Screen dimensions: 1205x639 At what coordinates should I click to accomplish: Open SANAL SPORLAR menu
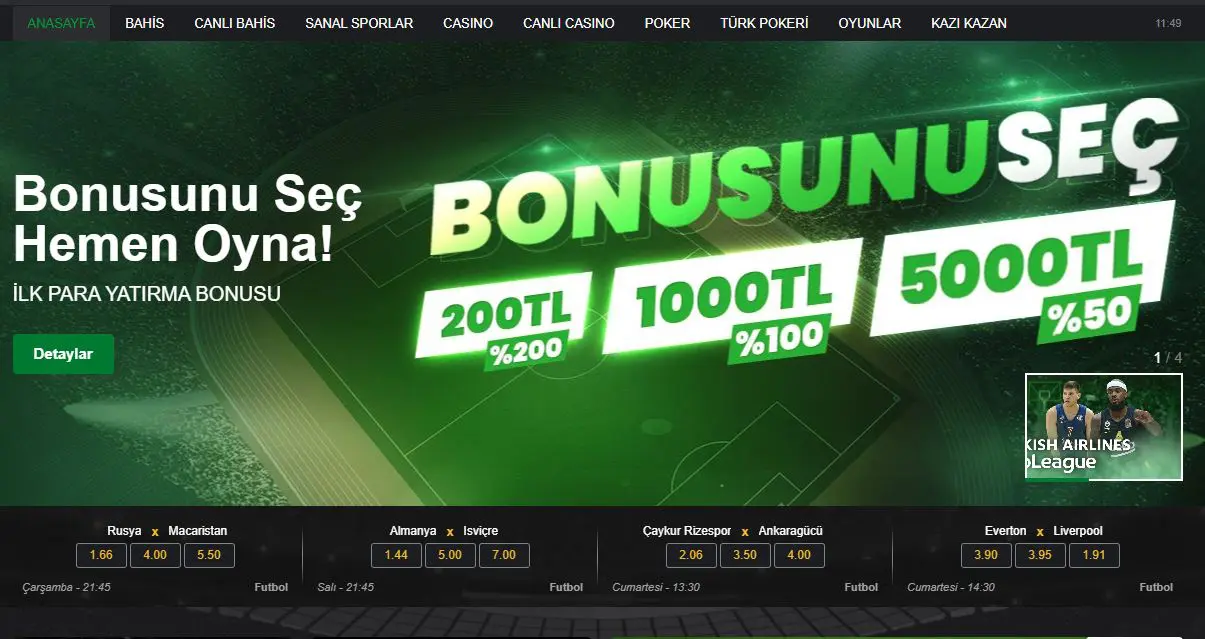[x=359, y=23]
